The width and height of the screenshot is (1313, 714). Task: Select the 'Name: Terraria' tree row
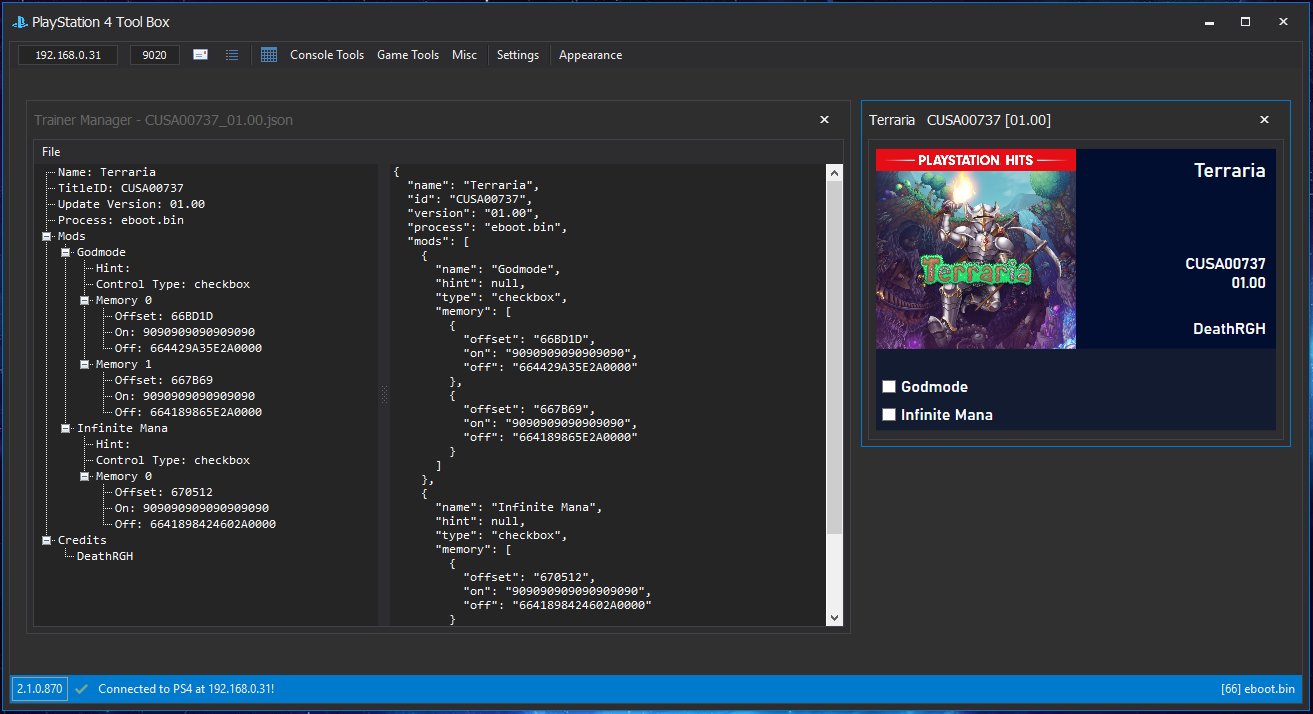coord(106,172)
